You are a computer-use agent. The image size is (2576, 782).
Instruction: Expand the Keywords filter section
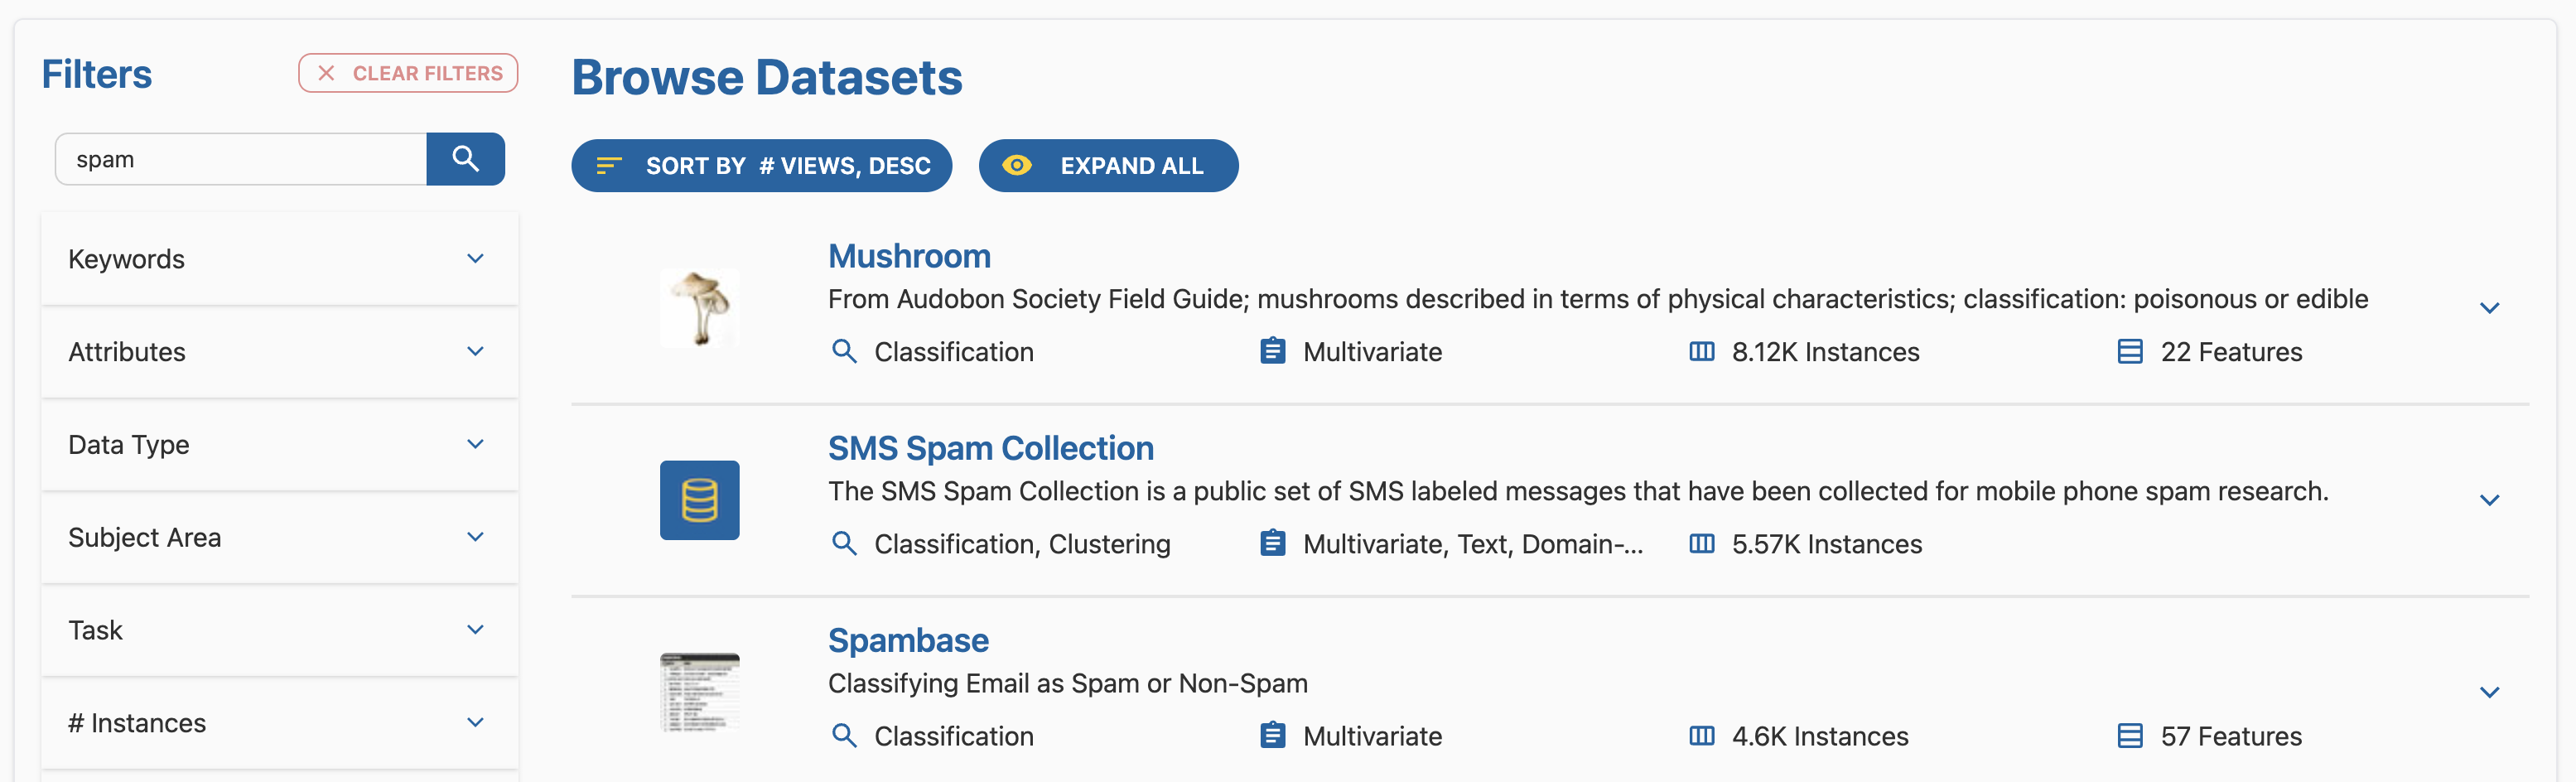(279, 259)
